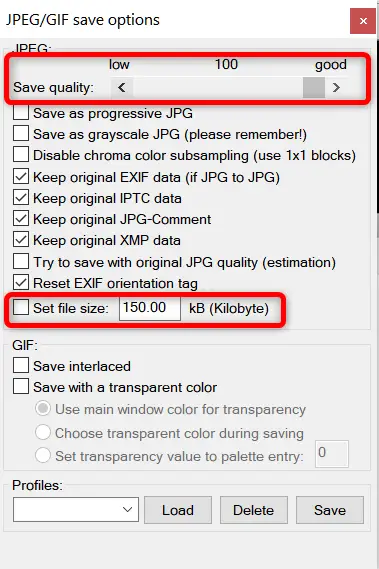Click the Save profile button
Image resolution: width=379 pixels, height=569 pixels.
point(330,510)
